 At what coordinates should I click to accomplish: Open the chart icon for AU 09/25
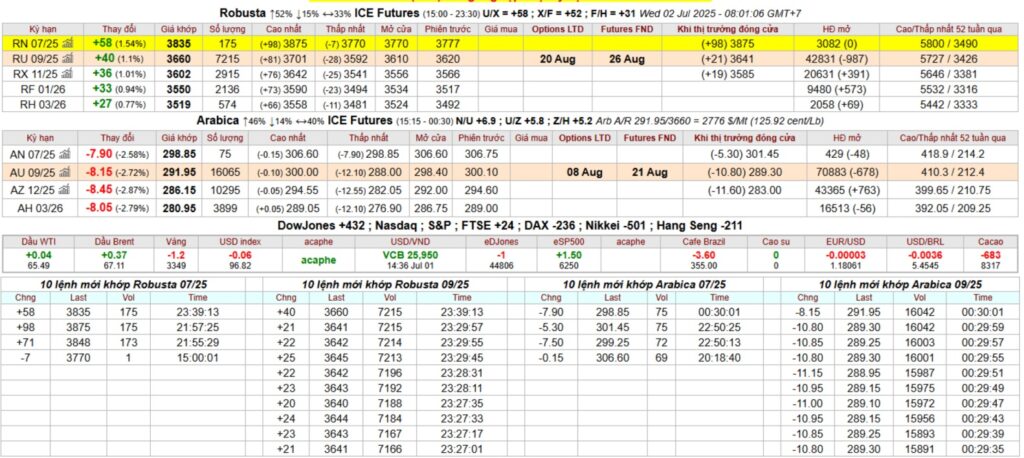[x=65, y=171]
